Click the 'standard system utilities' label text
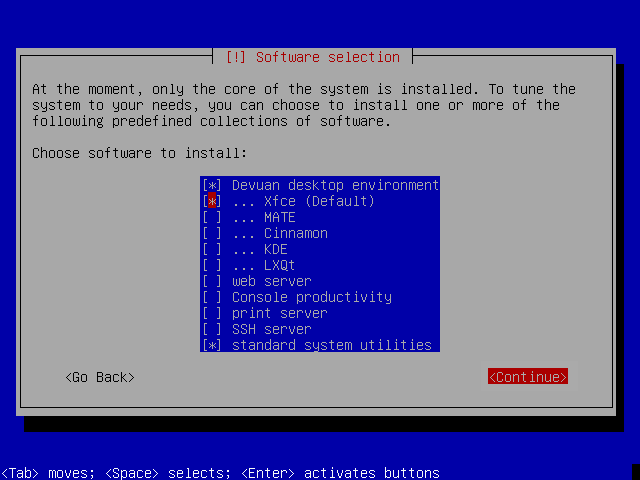 [331, 345]
